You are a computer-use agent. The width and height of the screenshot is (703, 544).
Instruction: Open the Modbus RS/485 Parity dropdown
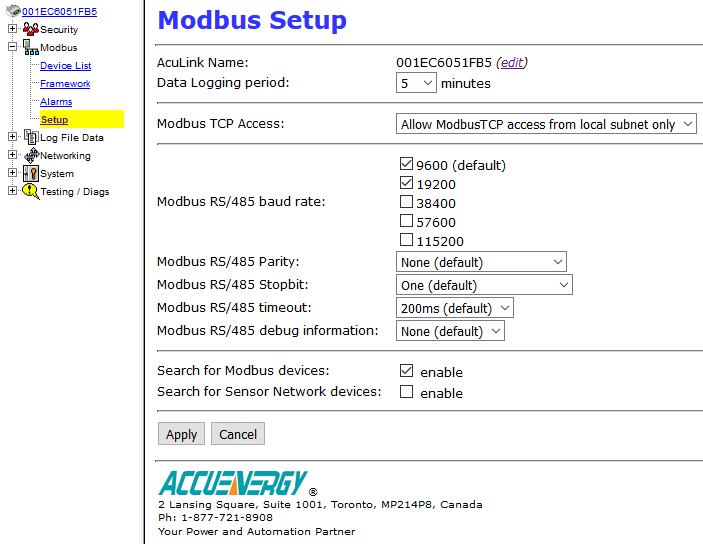481,262
